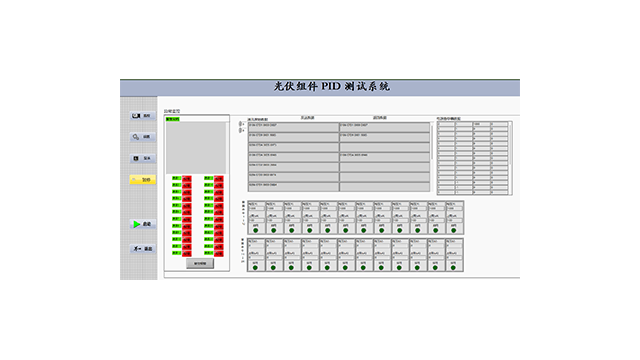The width and height of the screenshot is (640, 360).
Task: Click the upper index stepper beside the serial table
Action: [x=241, y=124]
